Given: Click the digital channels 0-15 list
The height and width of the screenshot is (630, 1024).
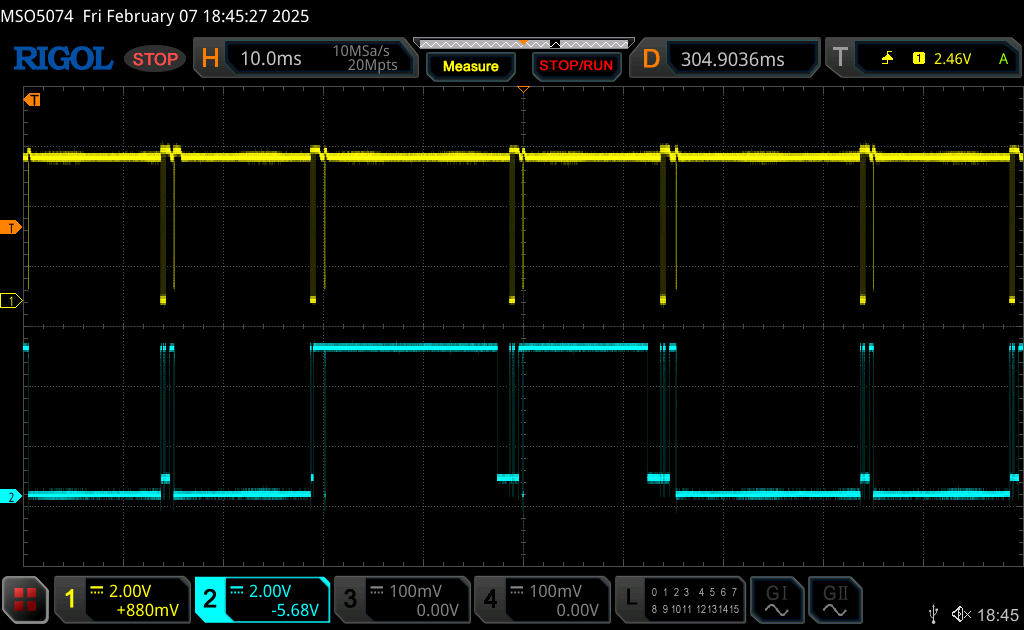Looking at the screenshot, I should [x=695, y=601].
